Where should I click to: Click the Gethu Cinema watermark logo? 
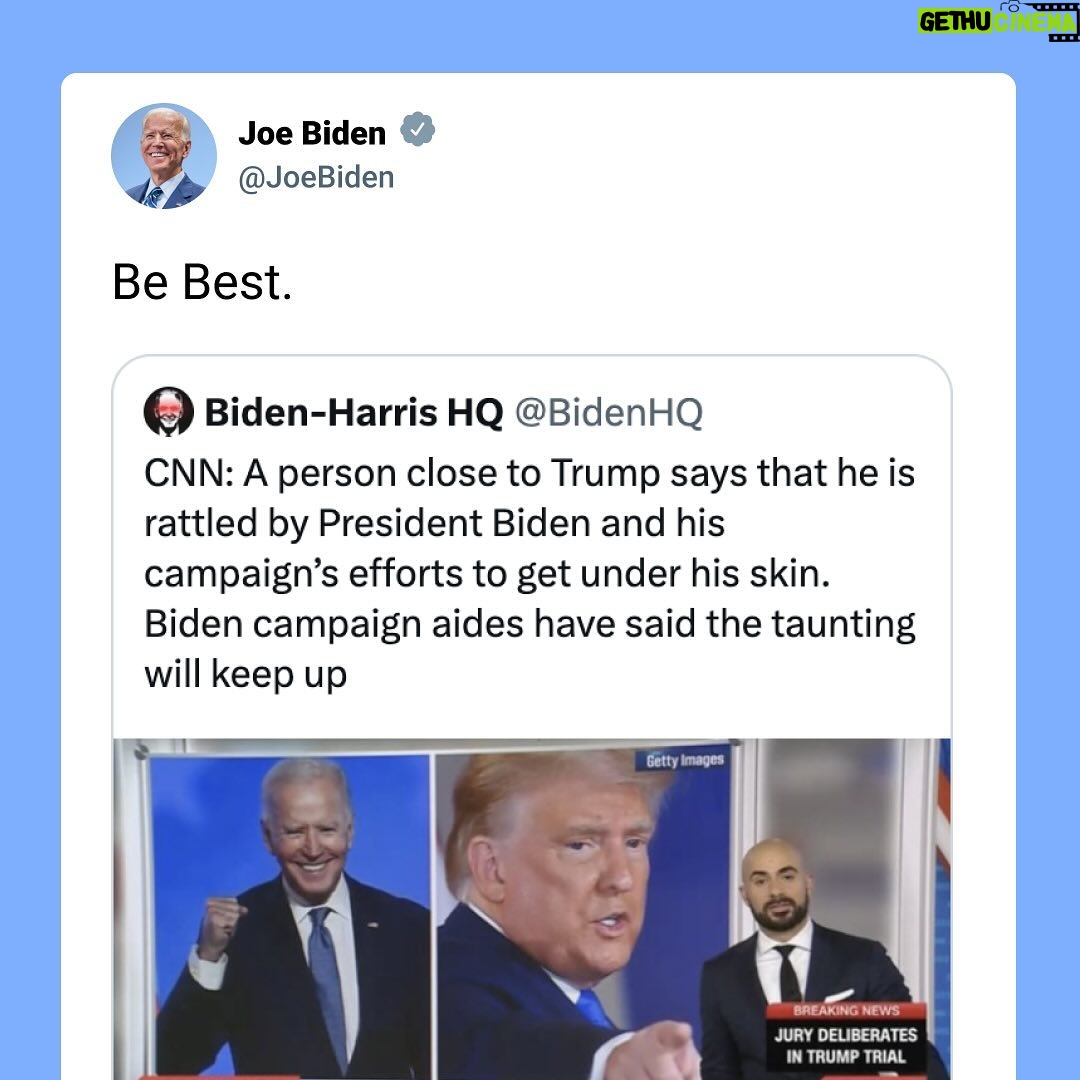(997, 21)
